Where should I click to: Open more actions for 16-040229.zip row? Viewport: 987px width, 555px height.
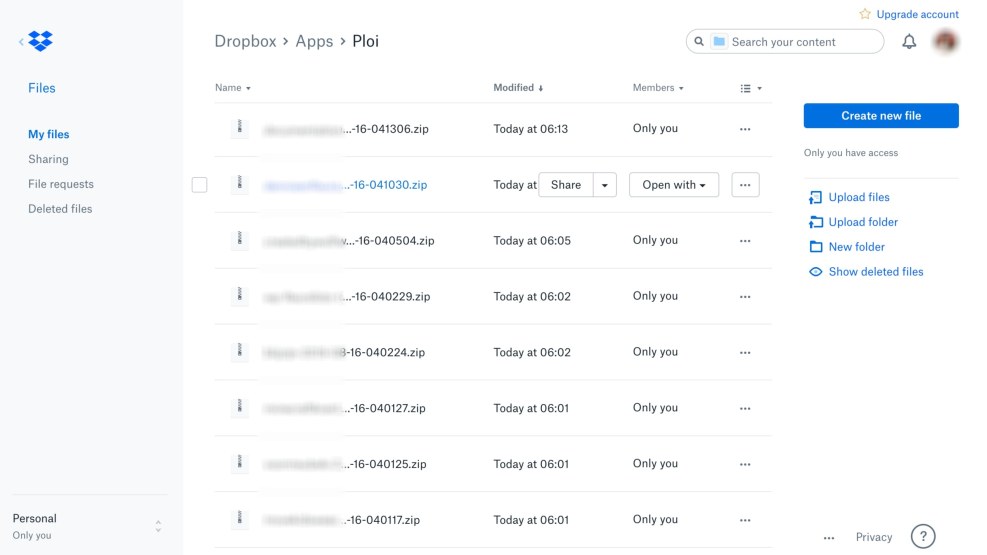745,296
